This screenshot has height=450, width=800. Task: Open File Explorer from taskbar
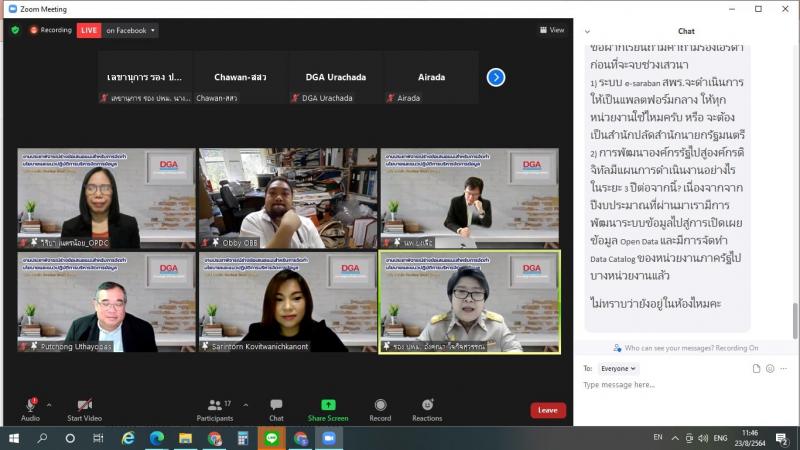coord(185,438)
